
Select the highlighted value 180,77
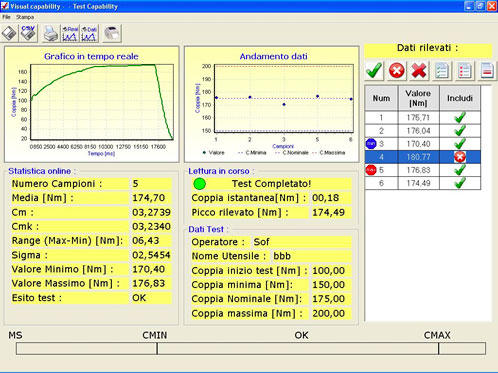point(418,157)
